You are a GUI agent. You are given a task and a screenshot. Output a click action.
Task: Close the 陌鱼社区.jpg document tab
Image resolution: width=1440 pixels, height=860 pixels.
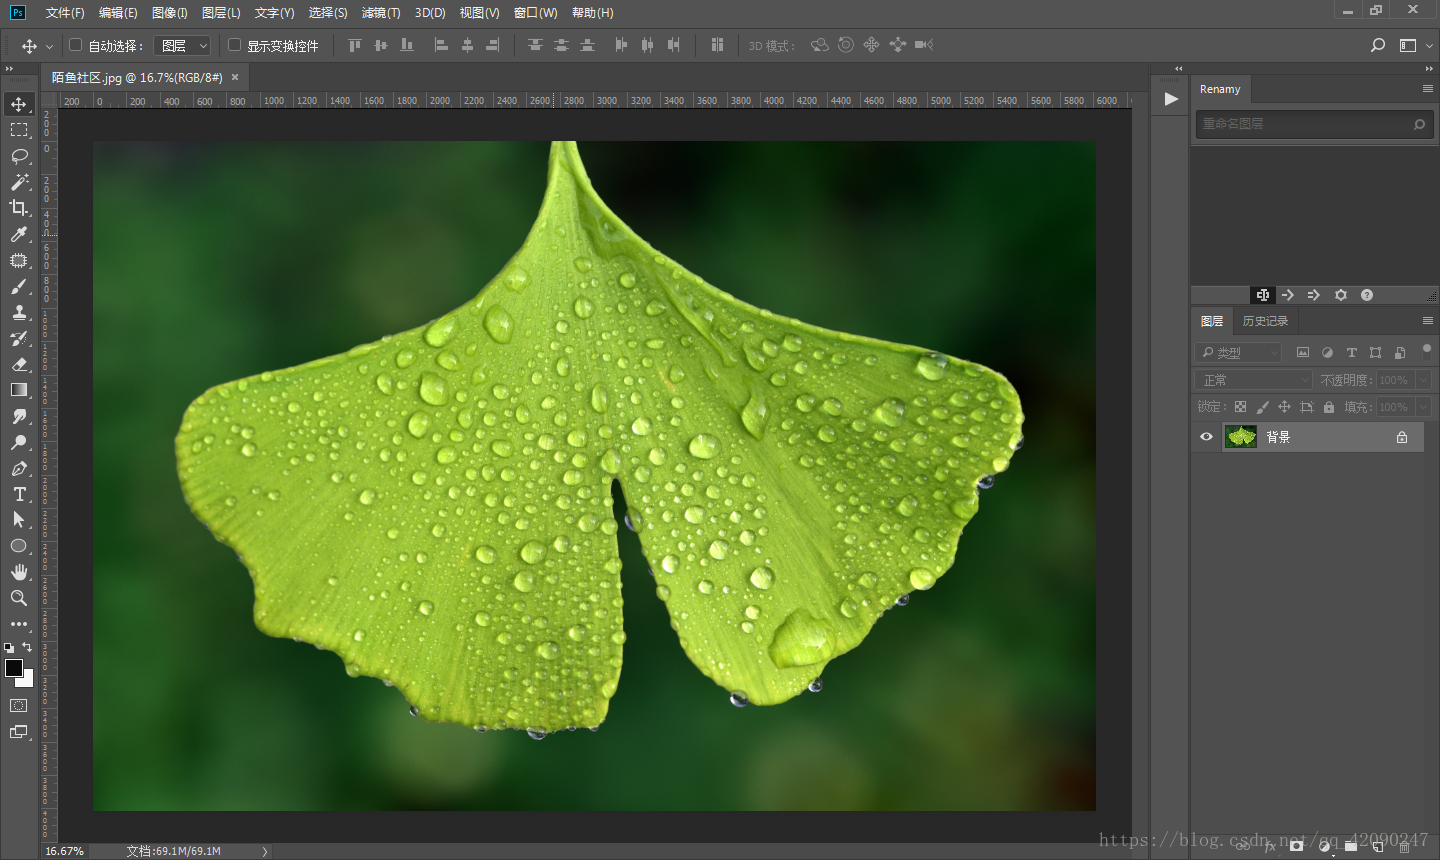[x=235, y=77]
